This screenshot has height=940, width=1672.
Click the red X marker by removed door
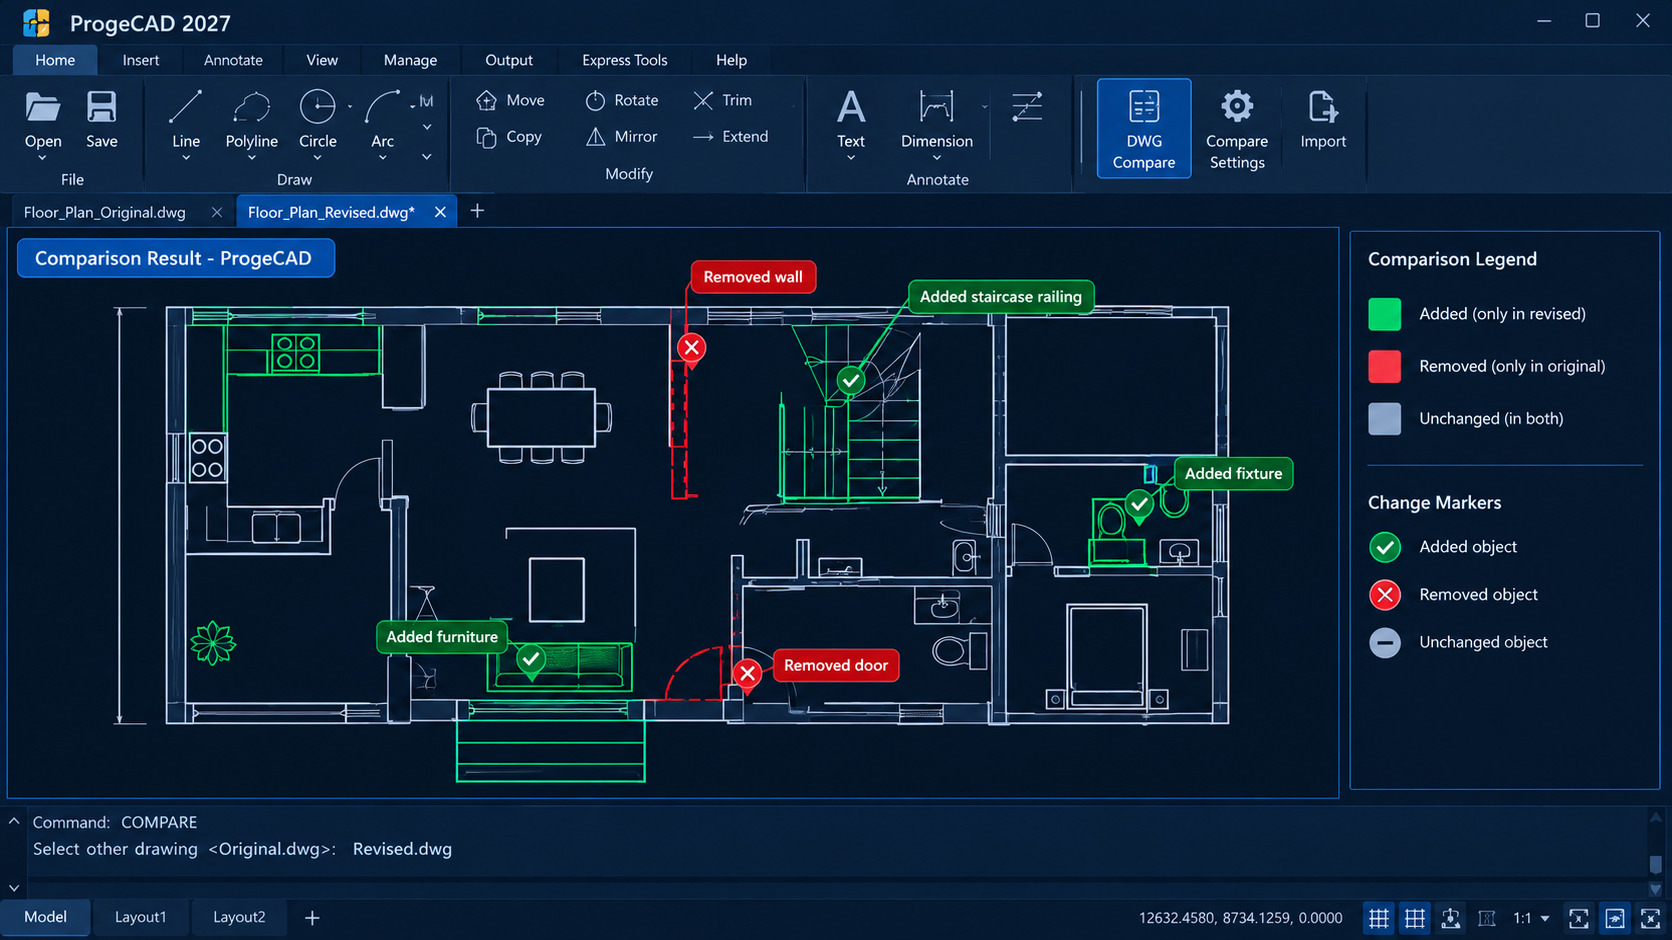click(x=747, y=673)
